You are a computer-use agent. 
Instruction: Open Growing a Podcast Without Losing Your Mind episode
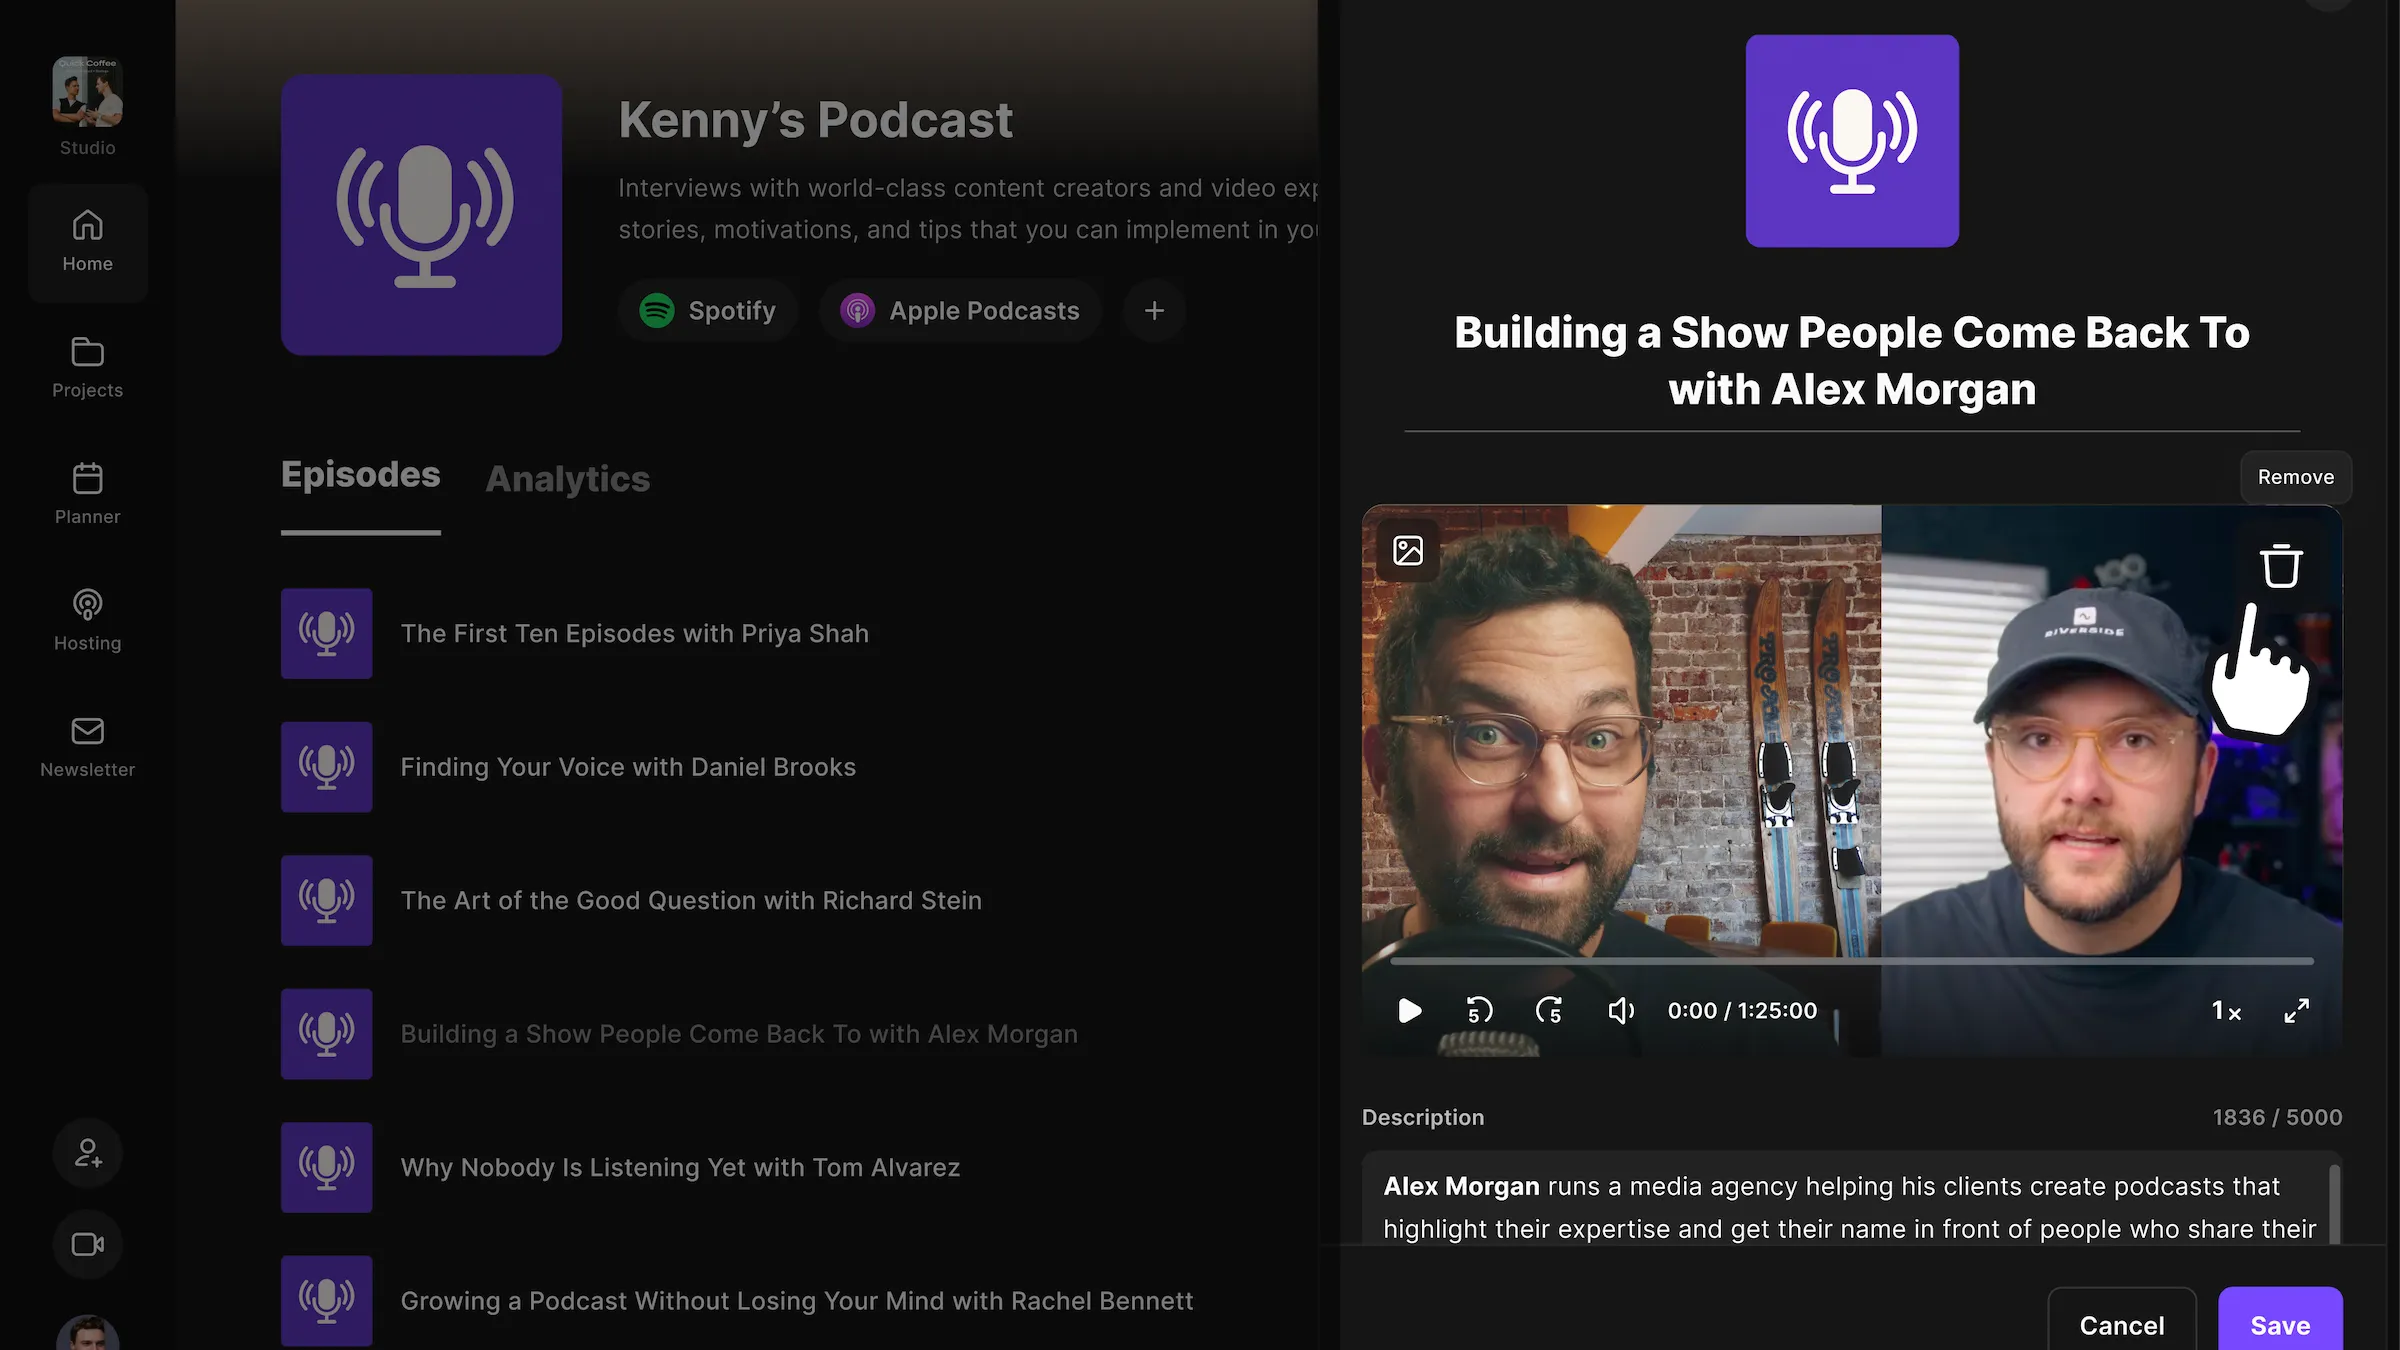point(797,1301)
